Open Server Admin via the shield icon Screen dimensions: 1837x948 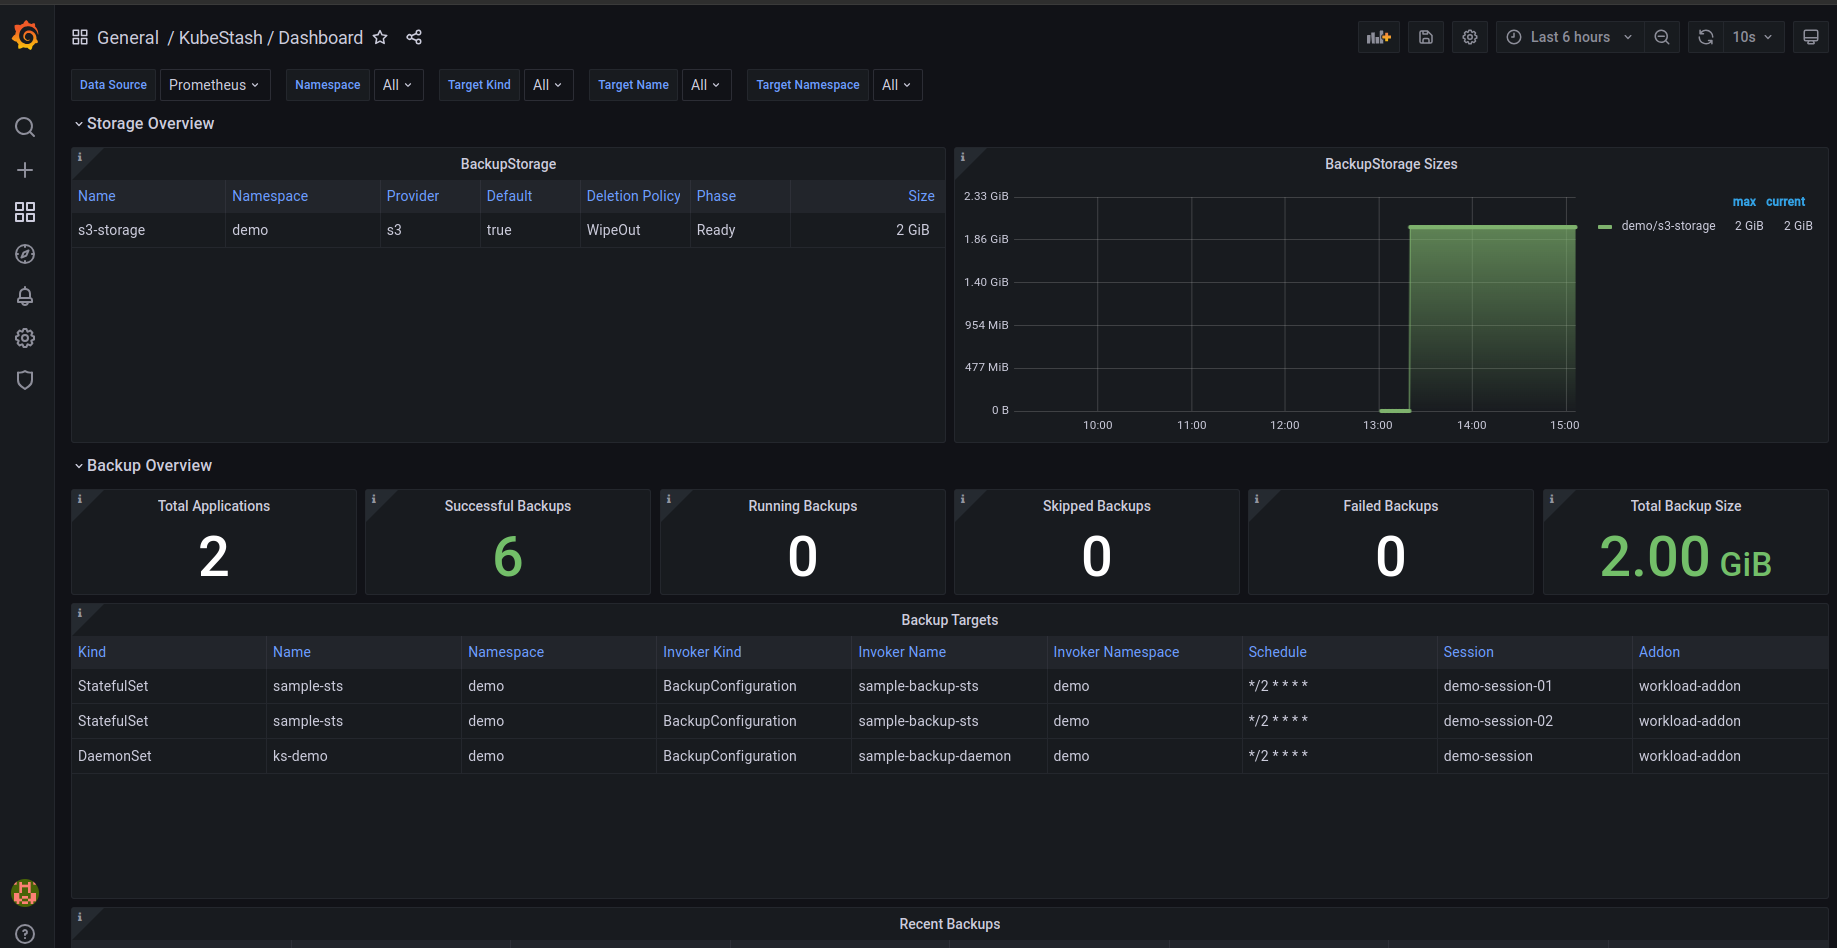click(25, 380)
